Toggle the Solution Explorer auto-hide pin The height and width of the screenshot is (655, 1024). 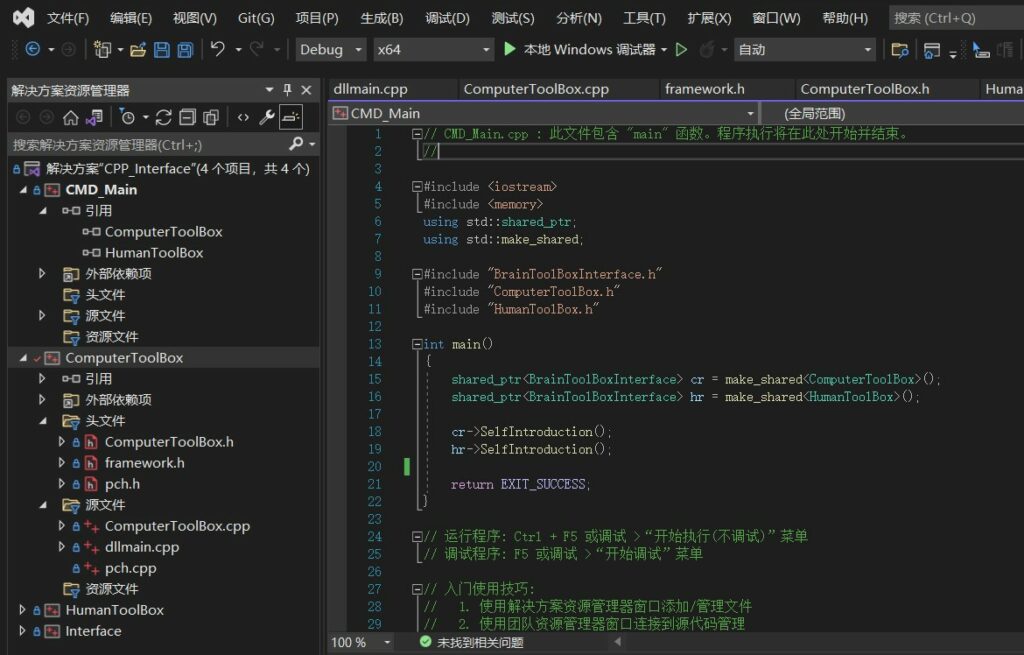point(288,90)
